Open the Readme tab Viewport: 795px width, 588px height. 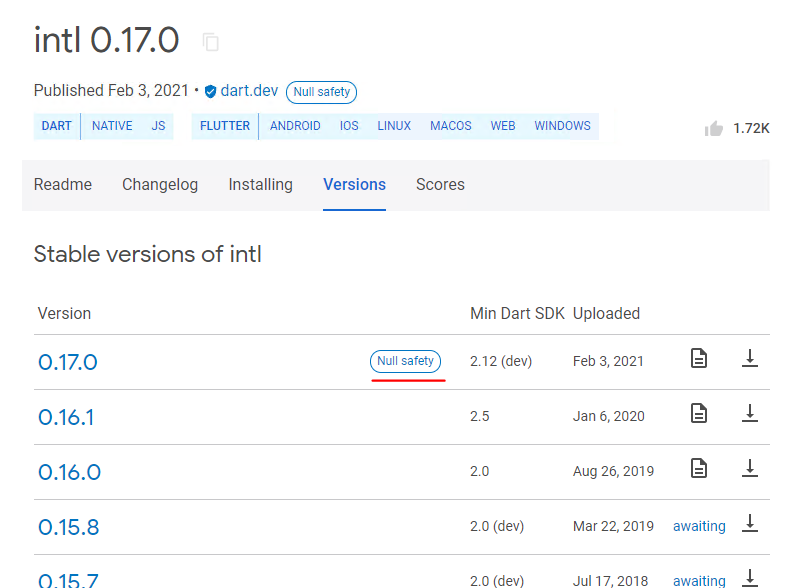63,185
